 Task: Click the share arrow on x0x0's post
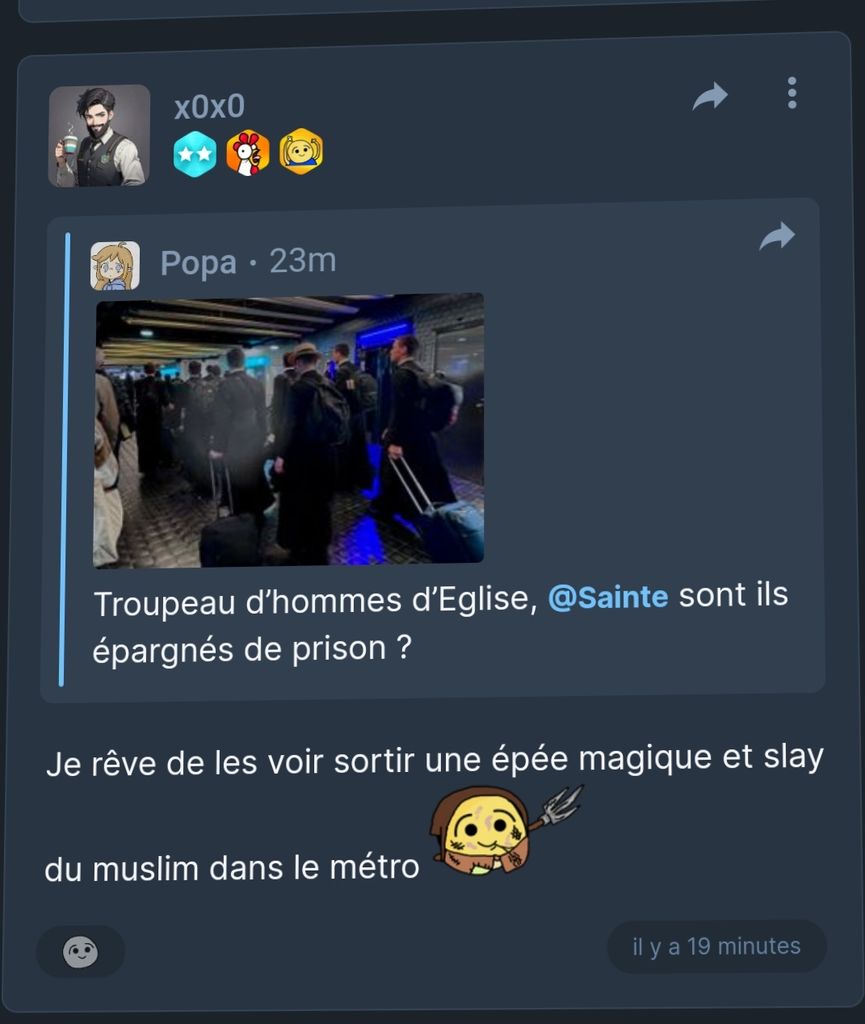coord(710,96)
